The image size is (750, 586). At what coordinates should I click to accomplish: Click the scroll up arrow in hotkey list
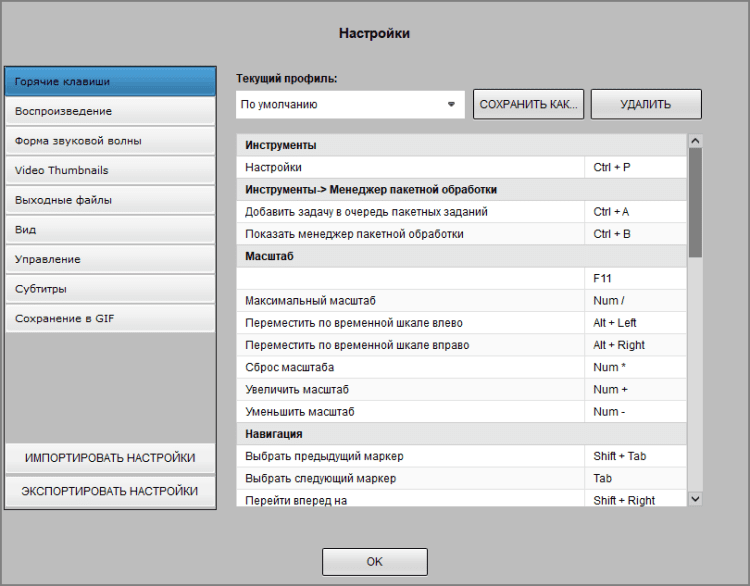696,142
